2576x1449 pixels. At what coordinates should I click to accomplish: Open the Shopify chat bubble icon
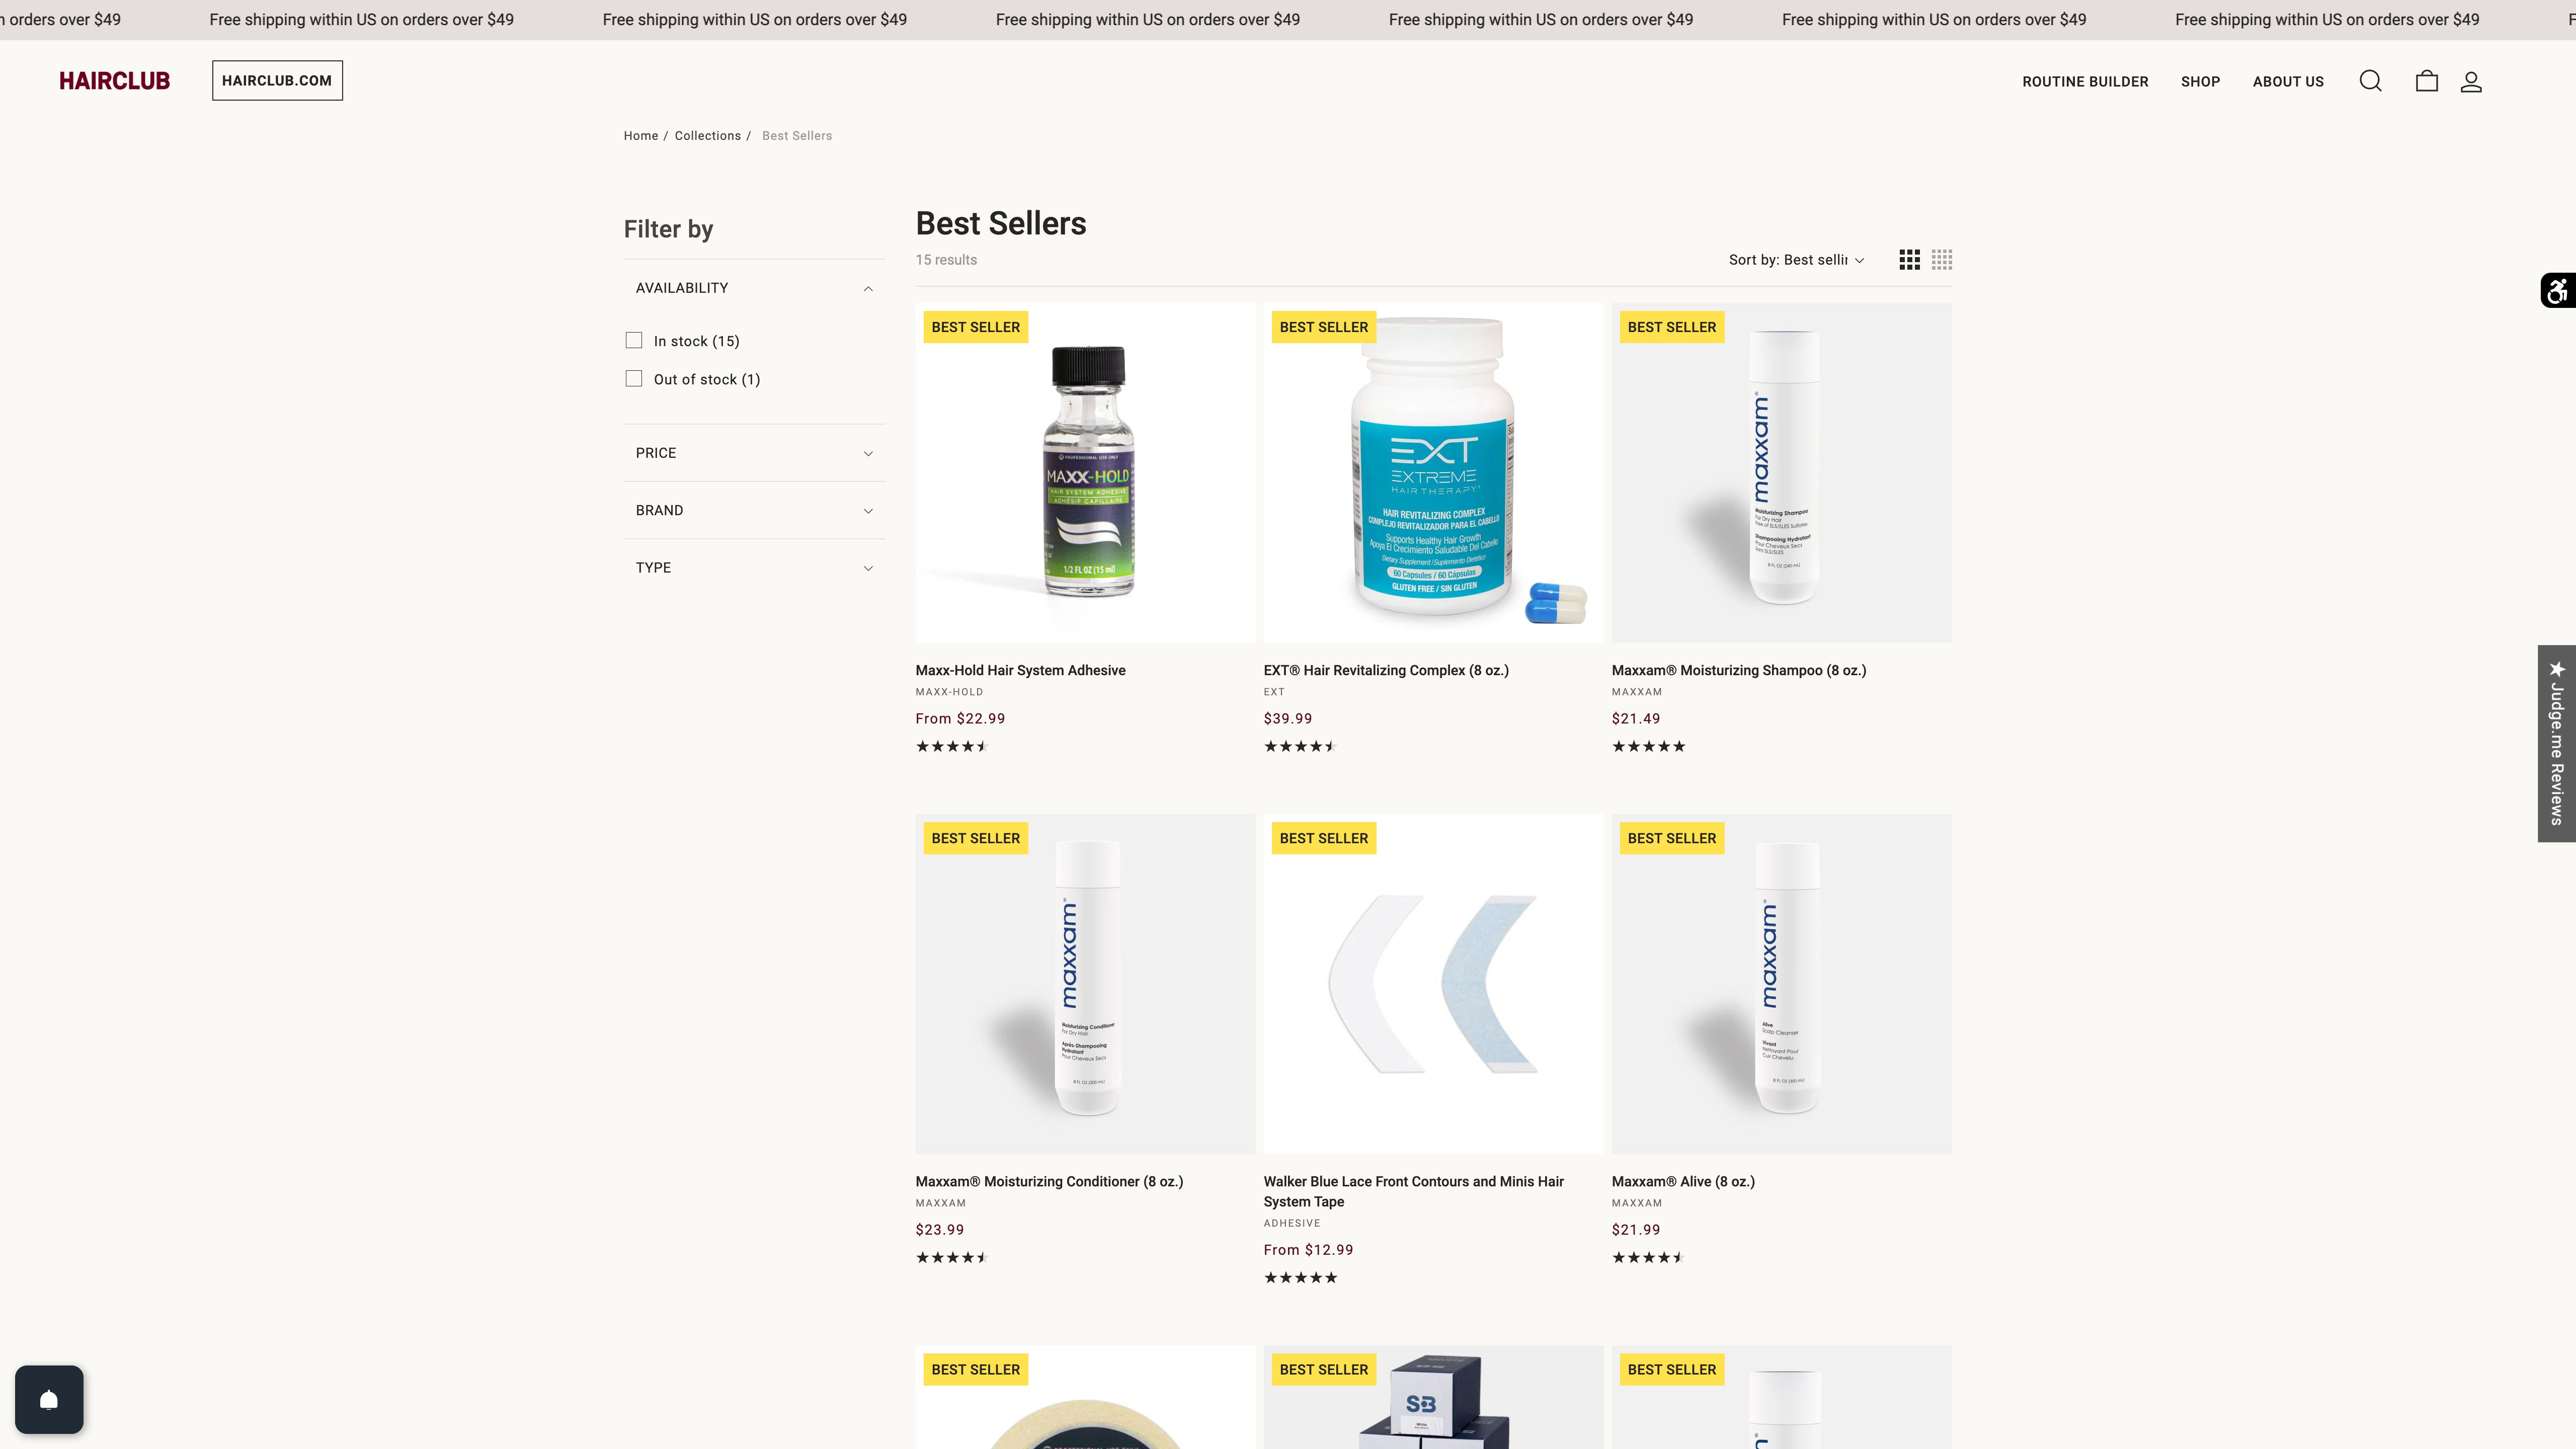click(49, 1399)
